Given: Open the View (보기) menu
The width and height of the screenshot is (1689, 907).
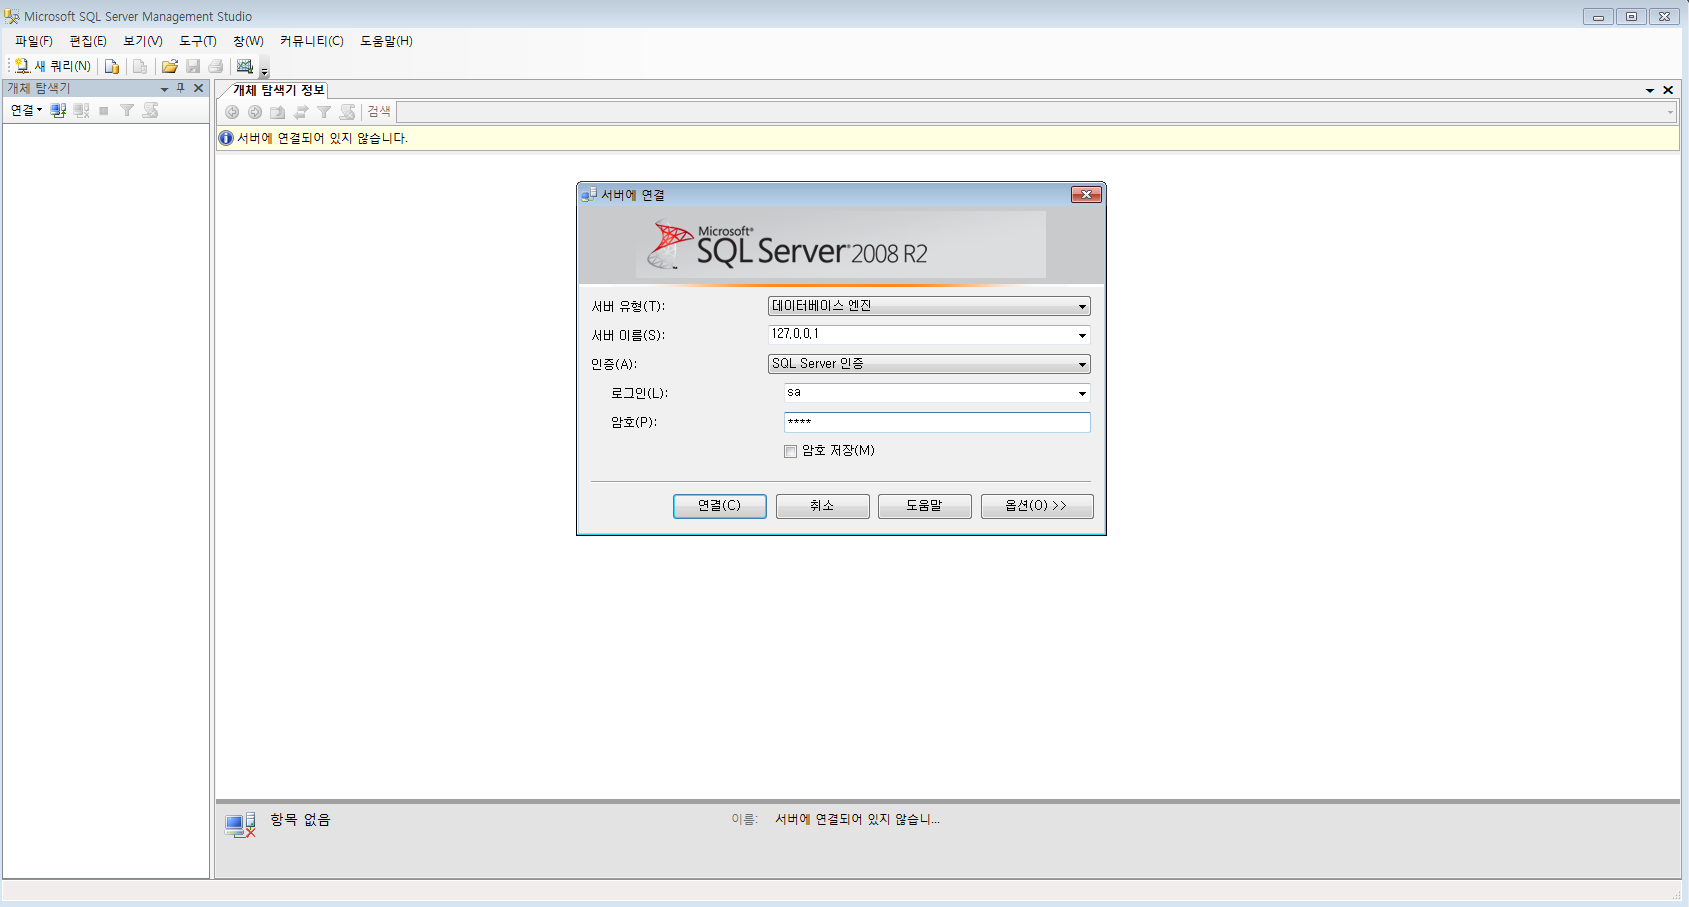Looking at the screenshot, I should coord(143,41).
